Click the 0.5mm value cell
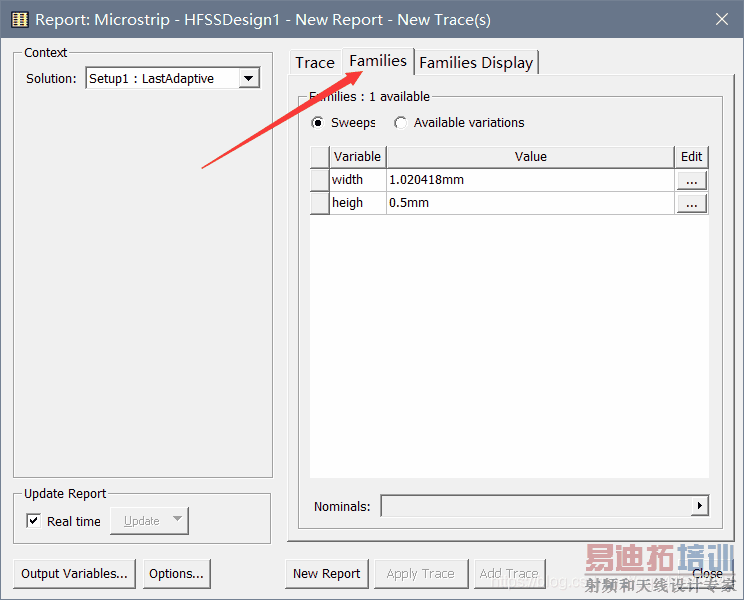Image resolution: width=744 pixels, height=600 pixels. [530, 203]
